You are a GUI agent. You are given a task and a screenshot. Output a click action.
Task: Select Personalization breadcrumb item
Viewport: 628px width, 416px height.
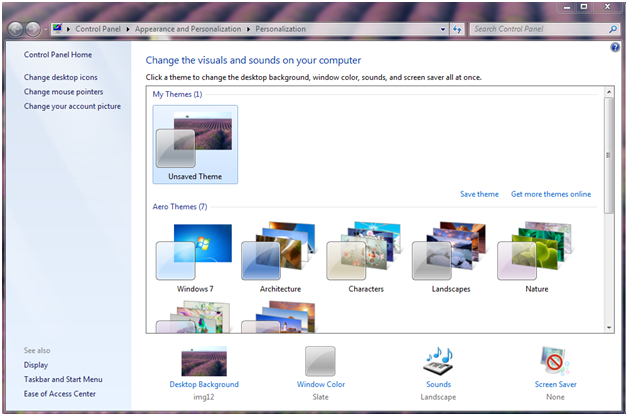280,29
